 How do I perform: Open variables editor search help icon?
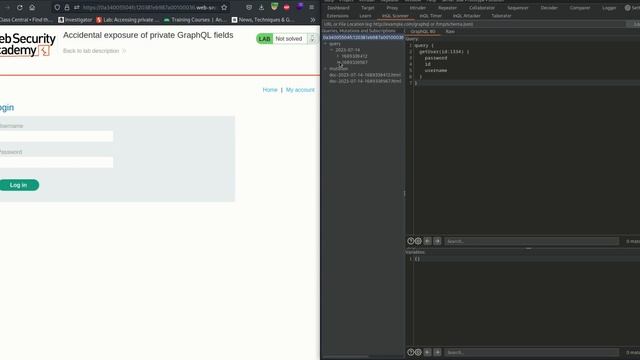pyautogui.click(x=411, y=352)
